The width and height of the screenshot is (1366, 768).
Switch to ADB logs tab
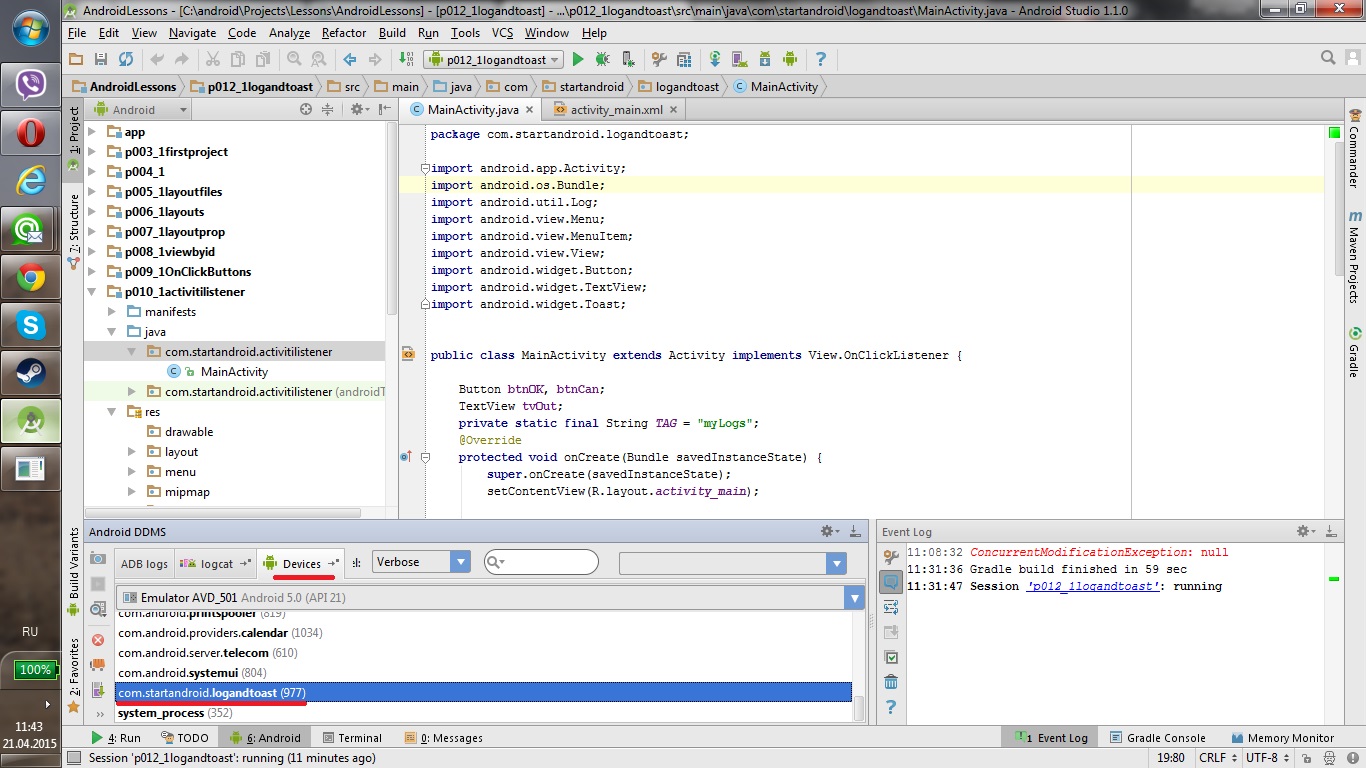pos(144,564)
